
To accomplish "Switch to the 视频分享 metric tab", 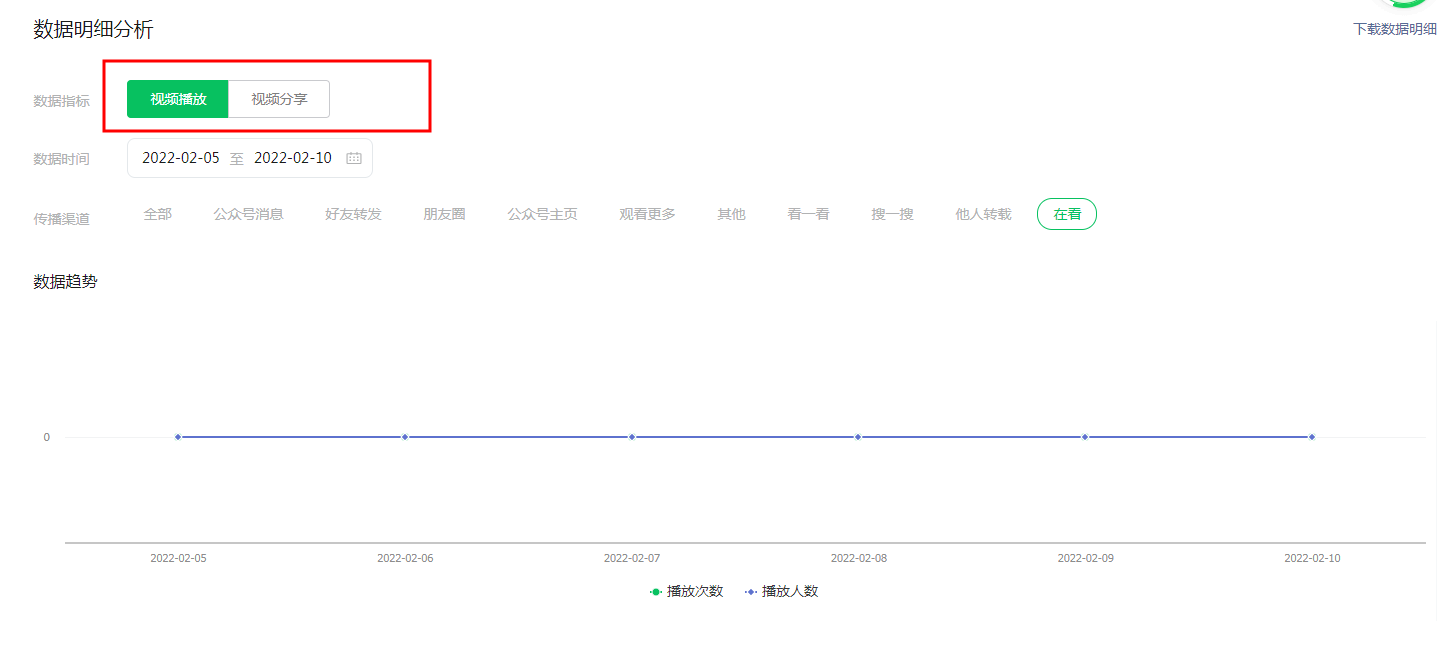I will click(279, 99).
